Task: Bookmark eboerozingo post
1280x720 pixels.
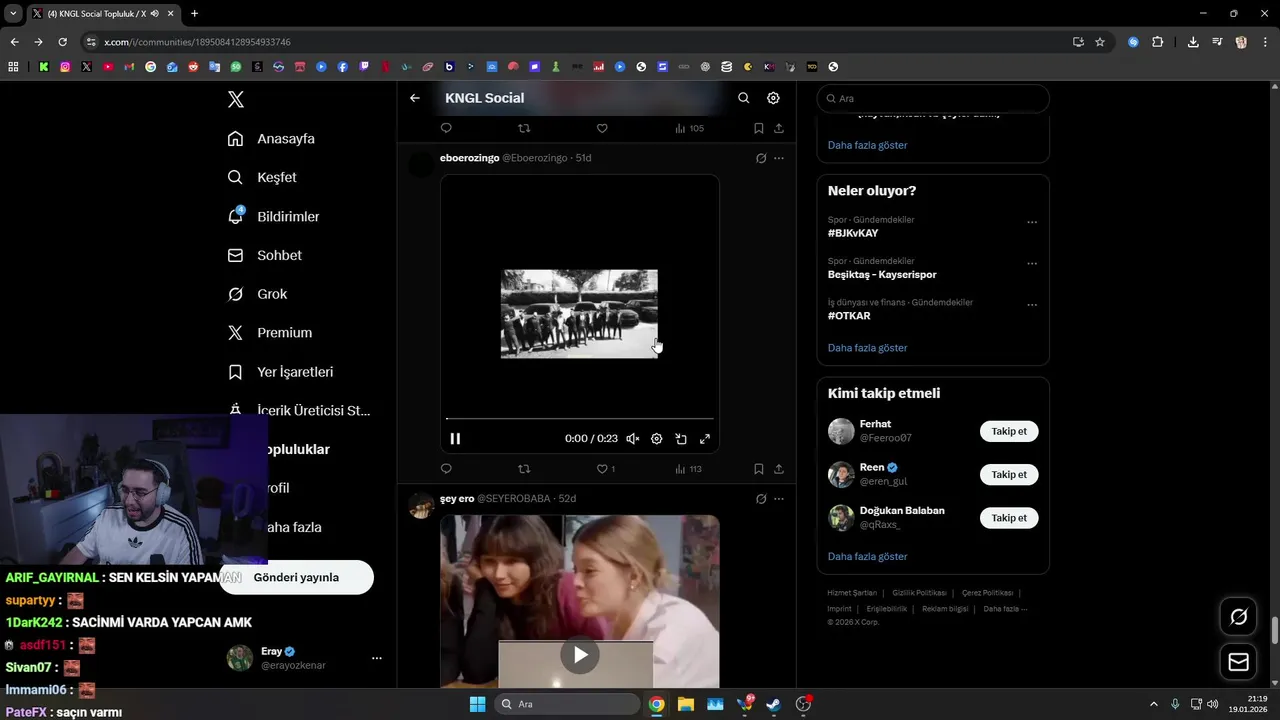Action: click(759, 468)
